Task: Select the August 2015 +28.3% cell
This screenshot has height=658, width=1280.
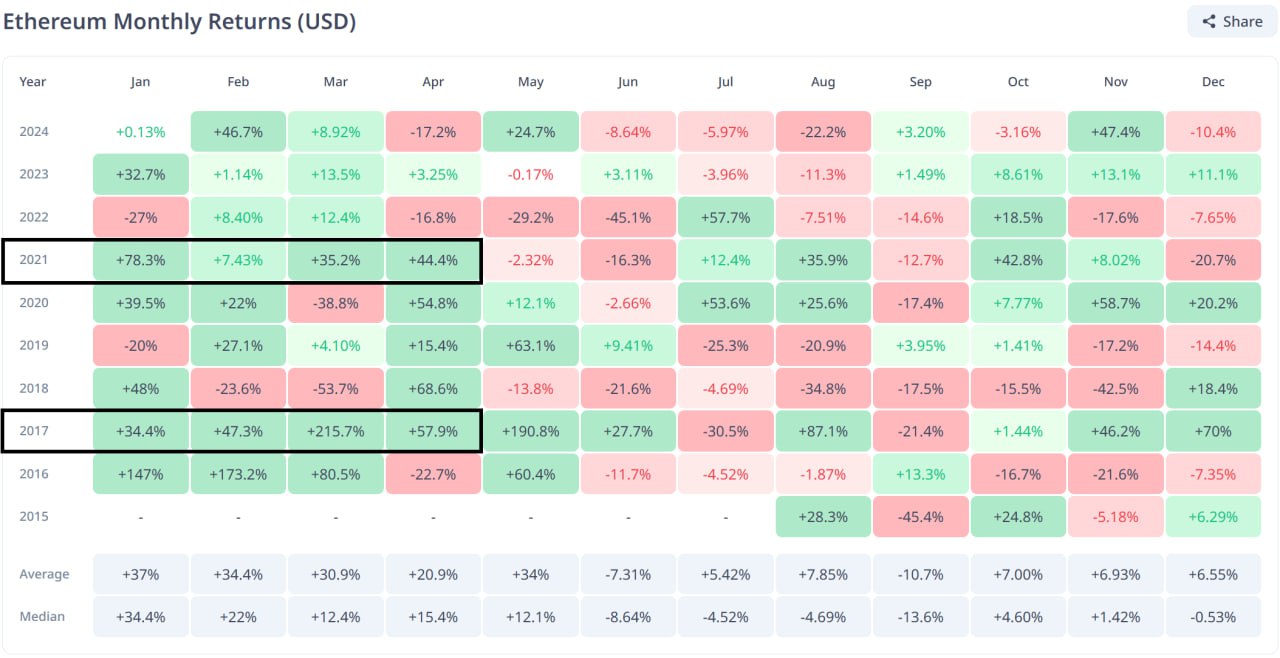Action: tap(823, 516)
